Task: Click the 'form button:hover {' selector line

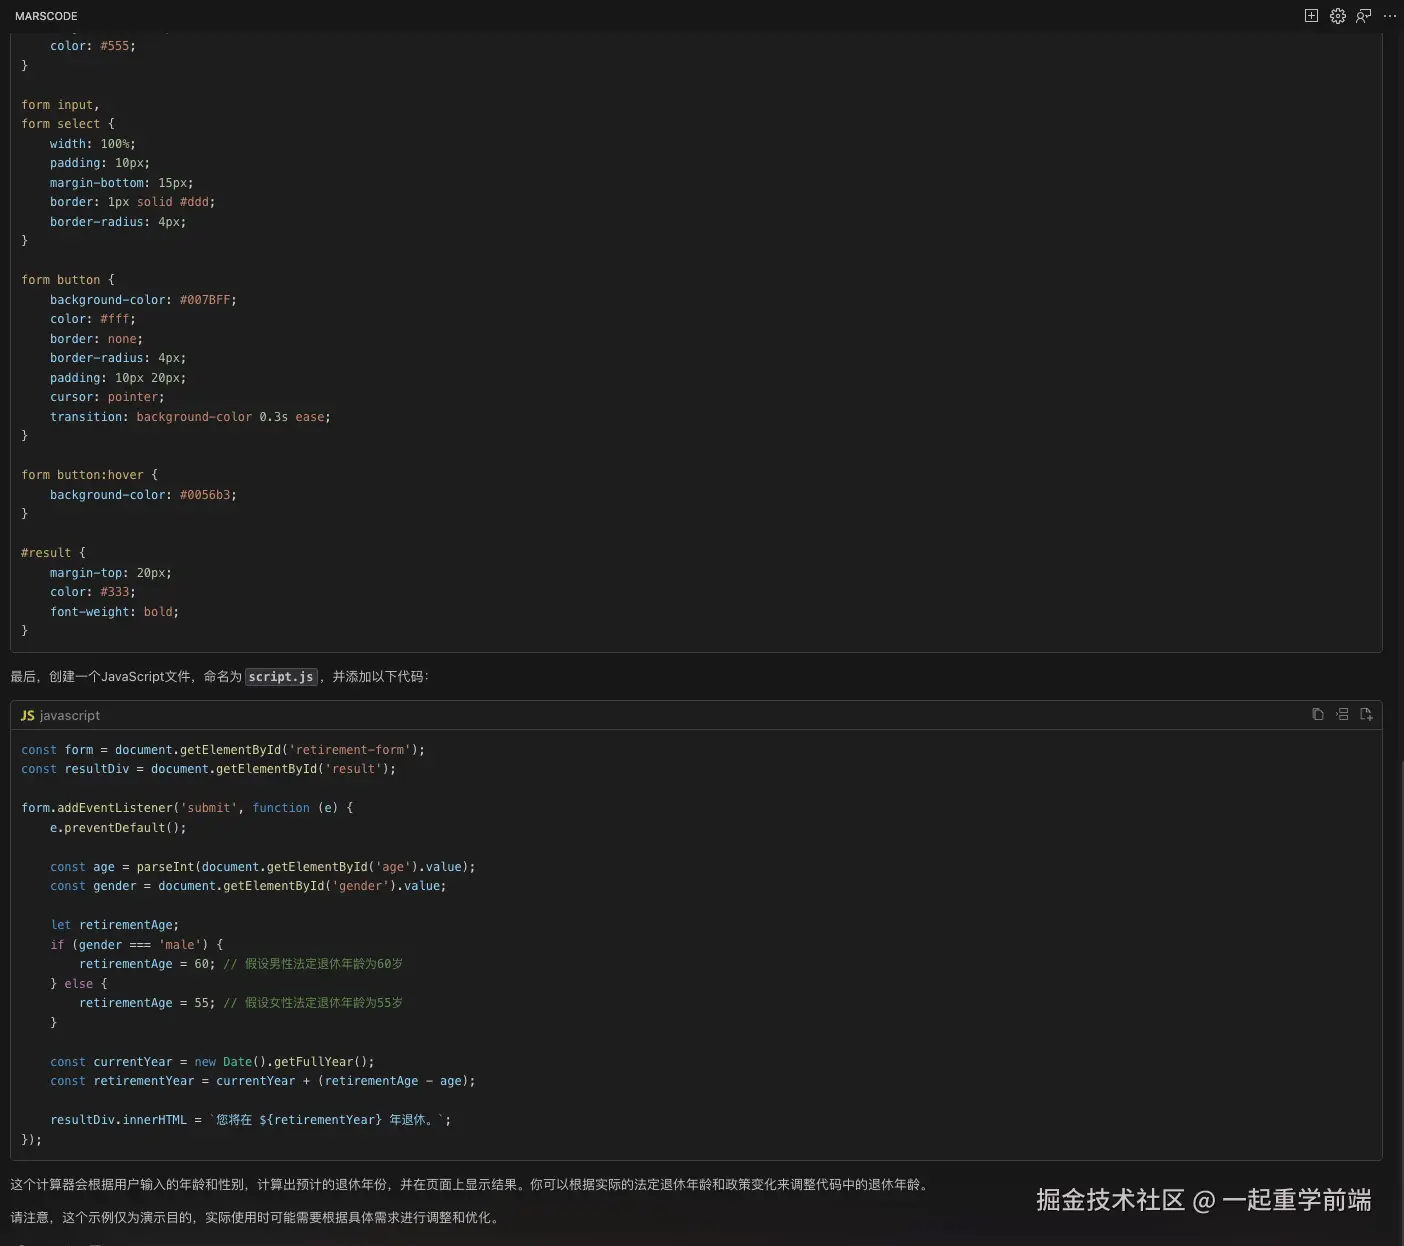Action: 90,475
